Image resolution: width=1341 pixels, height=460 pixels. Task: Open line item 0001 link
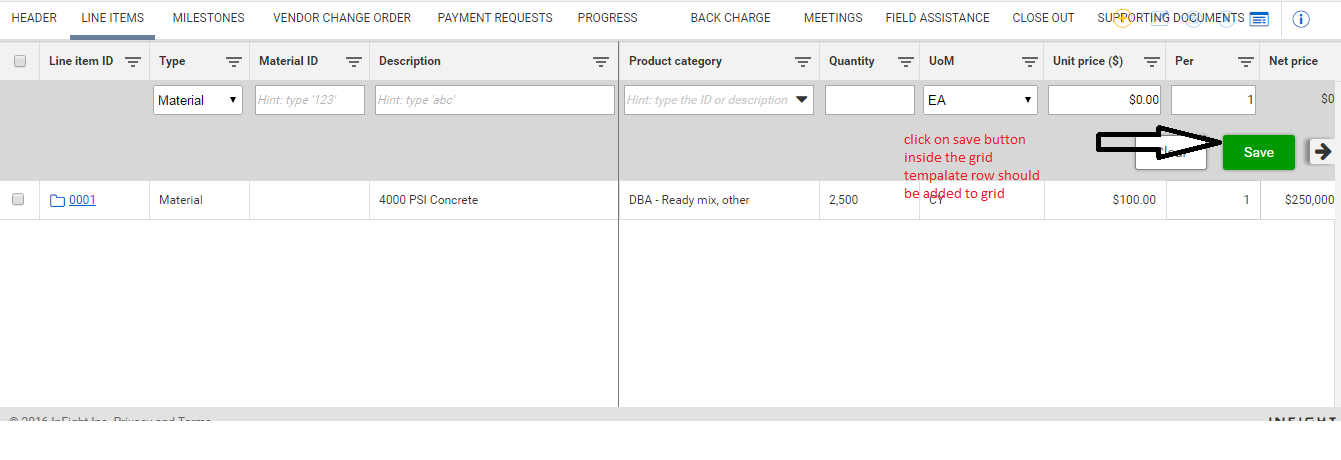[x=82, y=200]
